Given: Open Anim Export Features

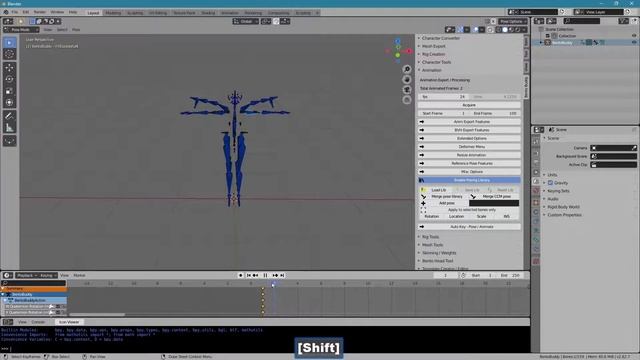Looking at the screenshot, I should coord(469,122).
